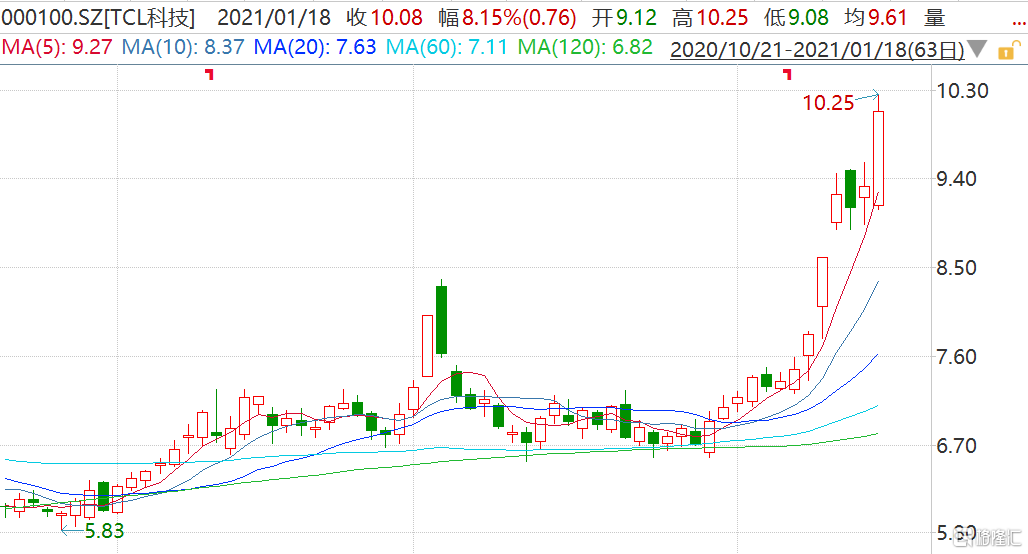
Task: Click the MA(60): 7.11 indicator label
Action: pos(447,47)
